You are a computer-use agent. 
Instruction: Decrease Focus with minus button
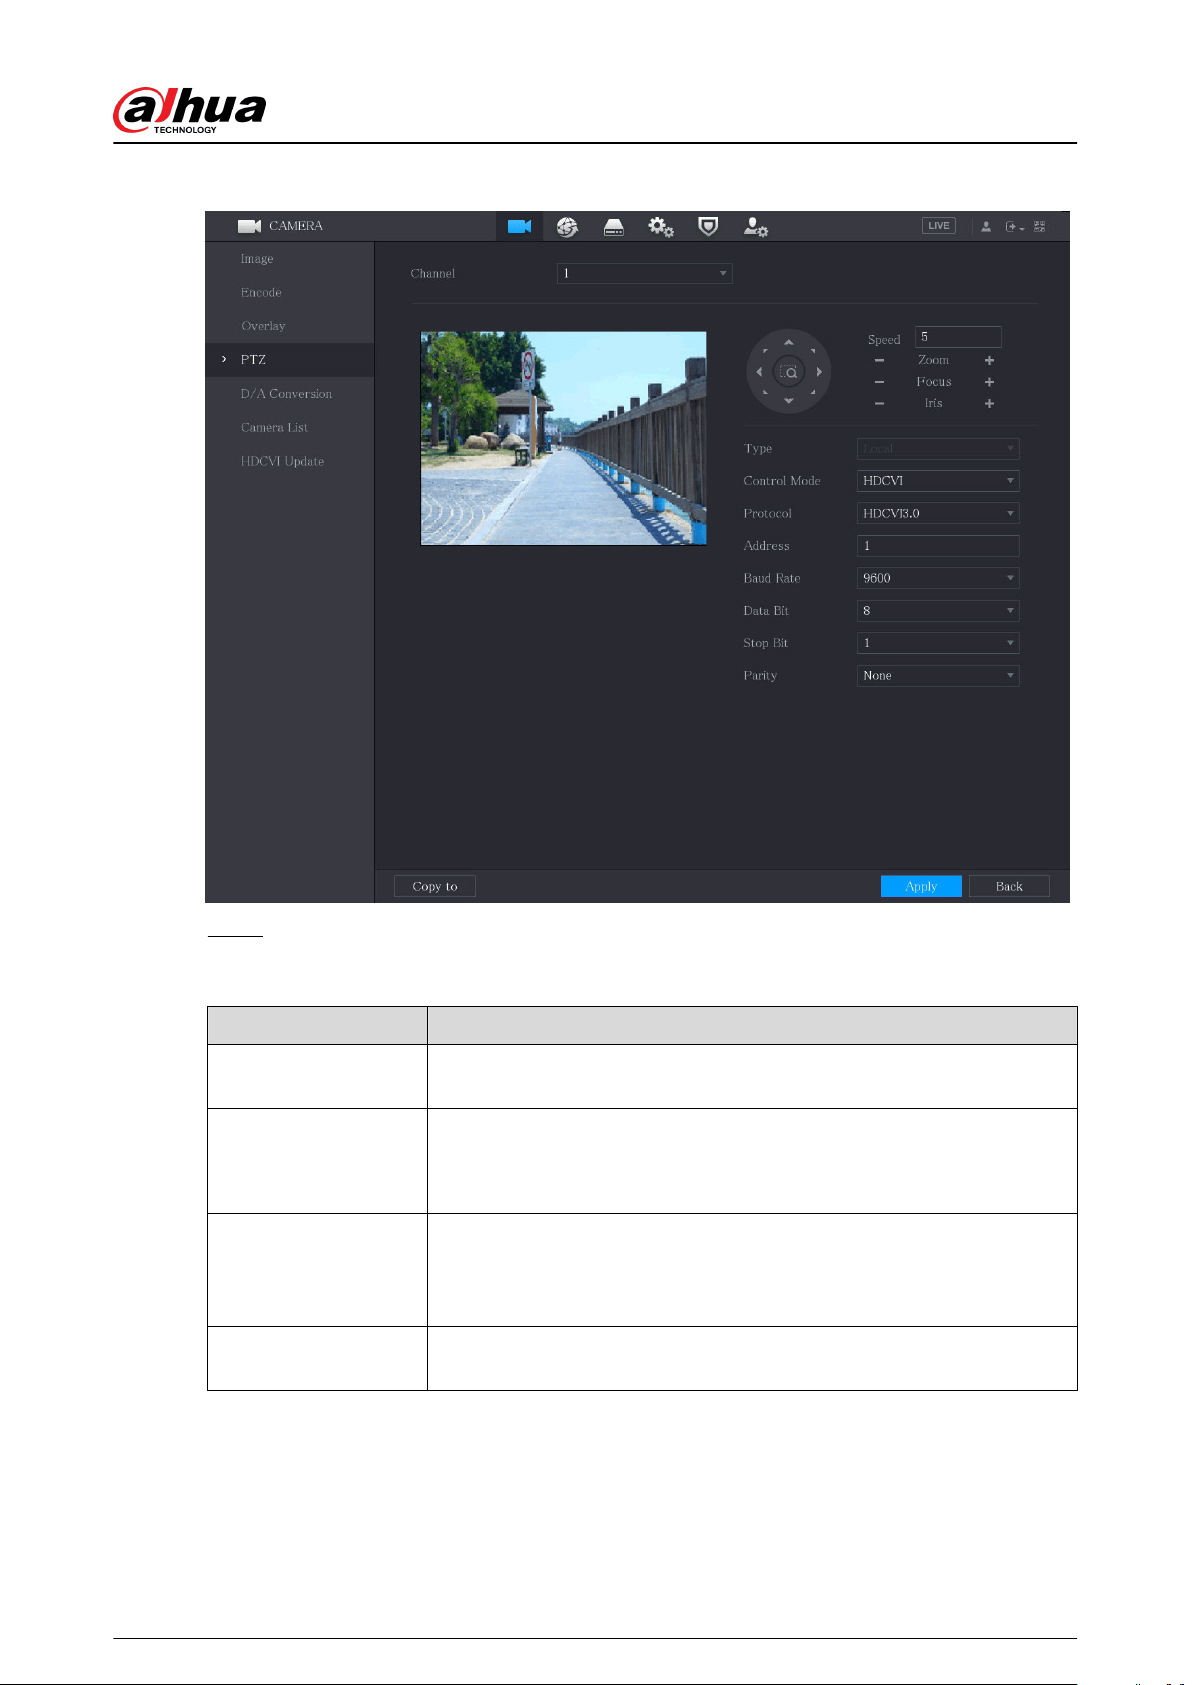click(x=879, y=382)
